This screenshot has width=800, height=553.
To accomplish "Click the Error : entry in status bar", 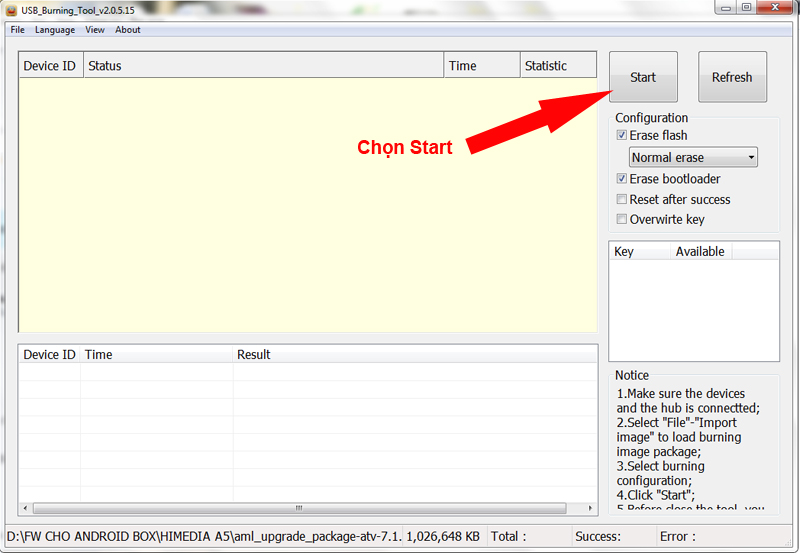I will click(678, 537).
